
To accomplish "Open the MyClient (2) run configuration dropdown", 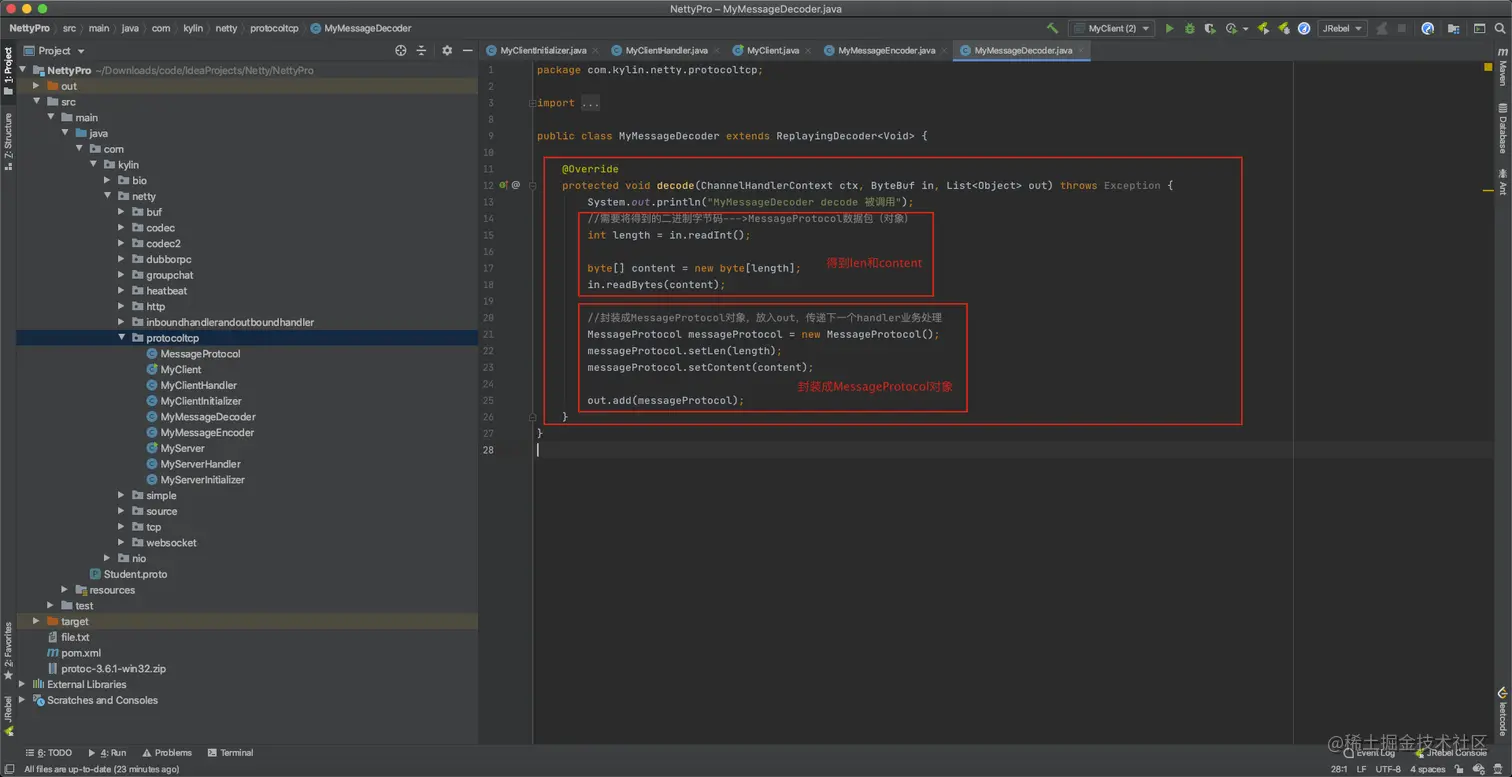I will tap(1111, 29).
